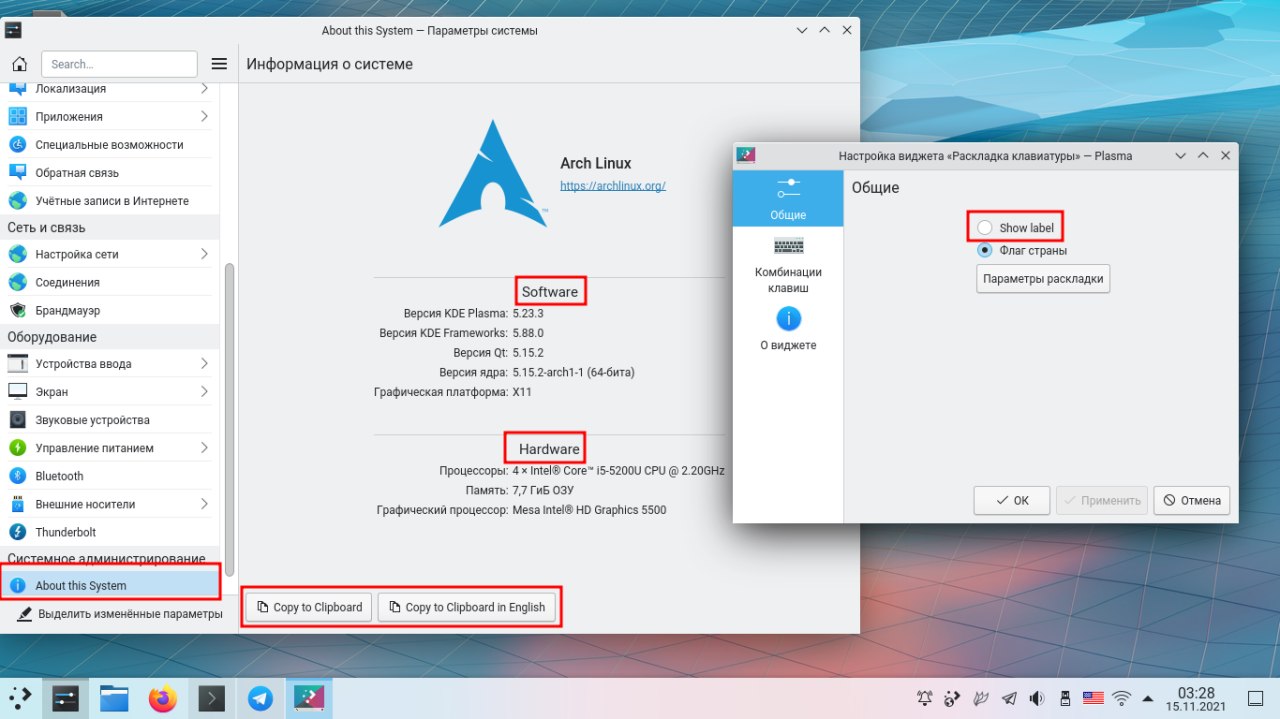The width and height of the screenshot is (1280, 719).
Task: Click System Settings icon in taskbar
Action: tap(66, 698)
